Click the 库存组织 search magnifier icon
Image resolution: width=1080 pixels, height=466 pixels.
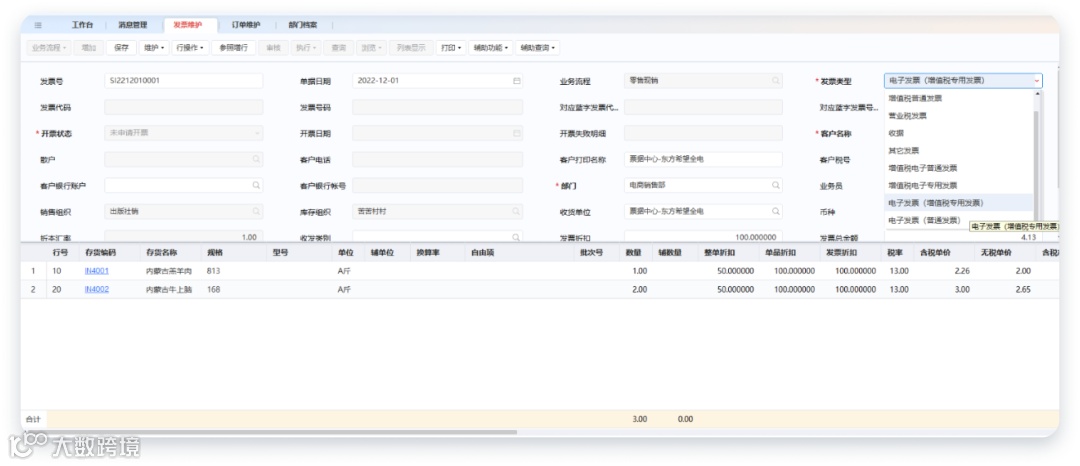click(516, 211)
